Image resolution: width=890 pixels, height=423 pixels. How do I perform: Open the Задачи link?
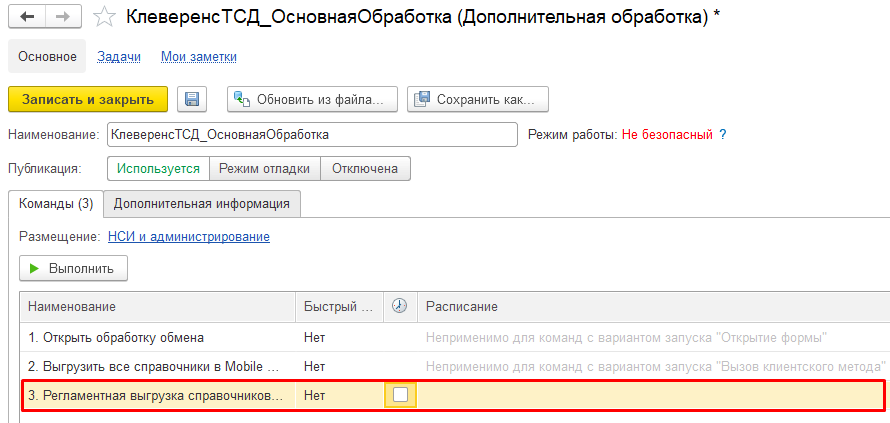(x=119, y=57)
